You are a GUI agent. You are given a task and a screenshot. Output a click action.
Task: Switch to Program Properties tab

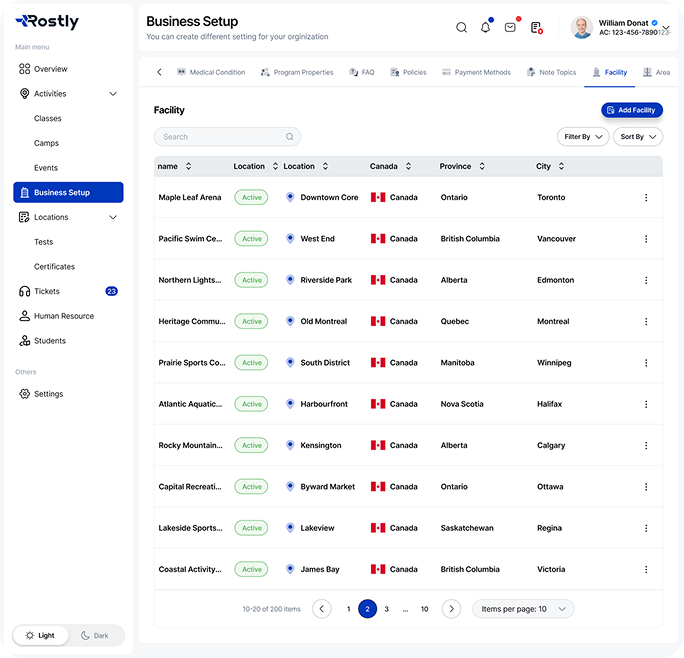[297, 72]
